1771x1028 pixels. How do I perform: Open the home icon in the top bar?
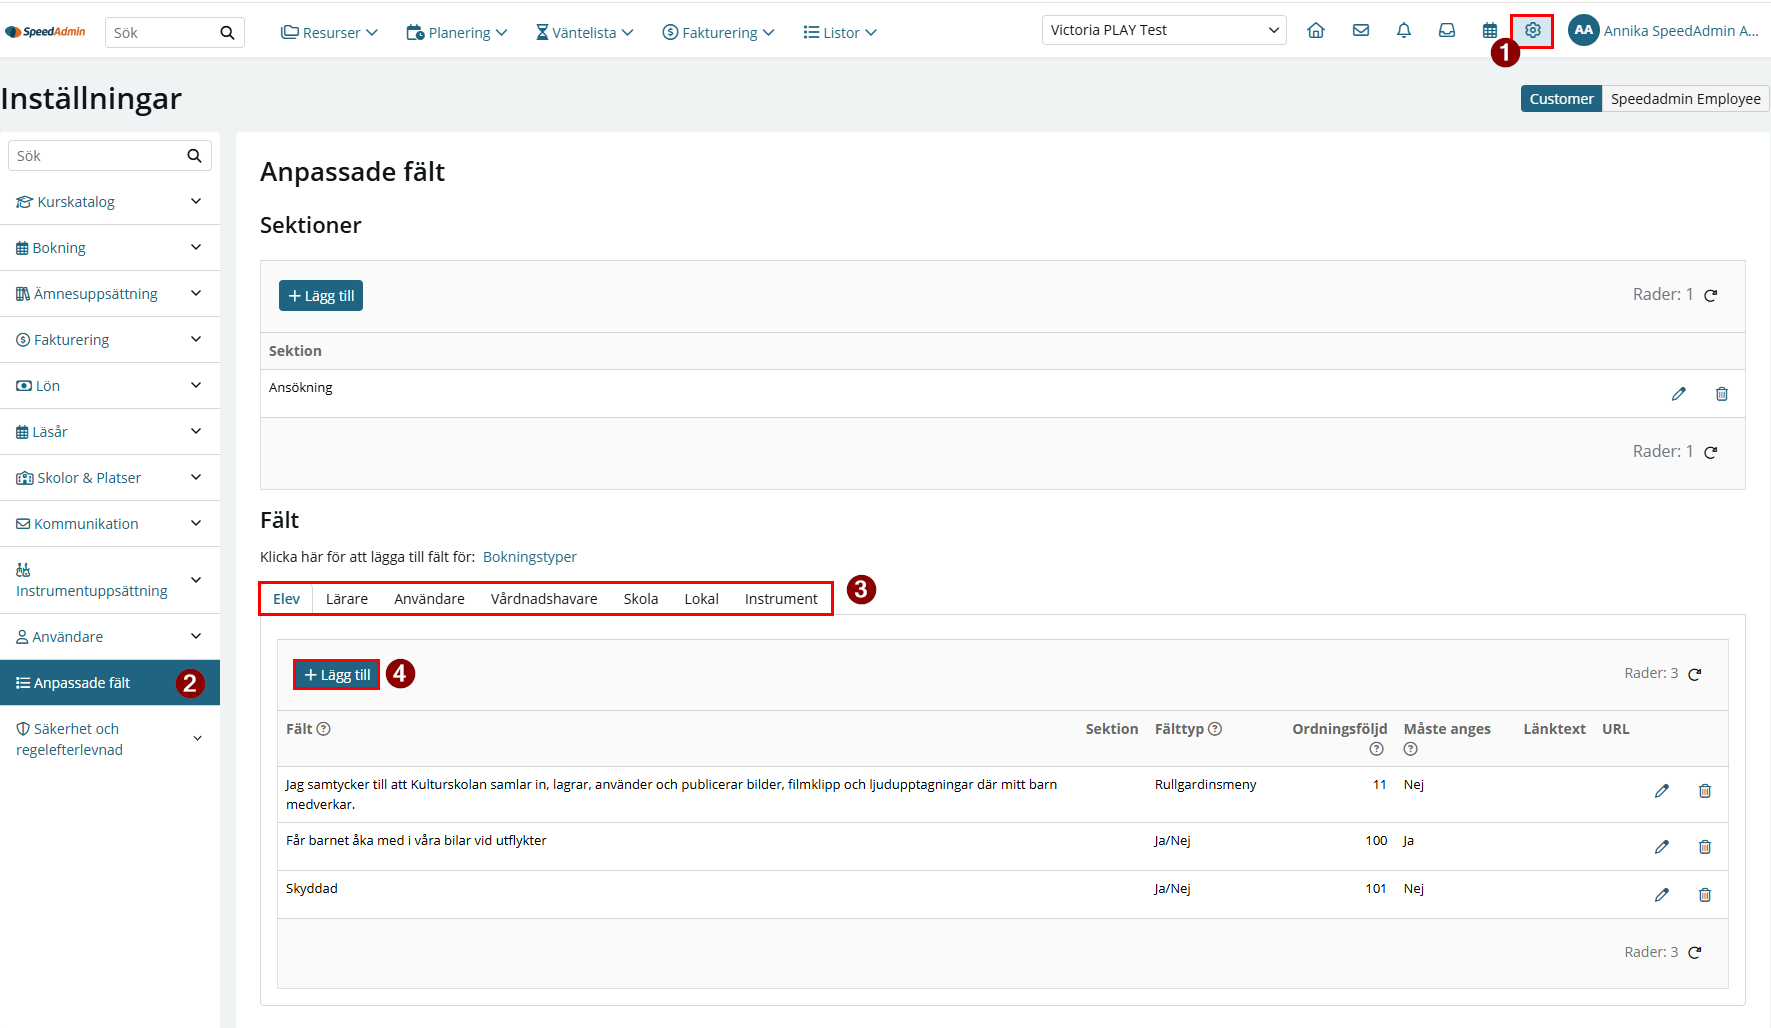coord(1316,31)
